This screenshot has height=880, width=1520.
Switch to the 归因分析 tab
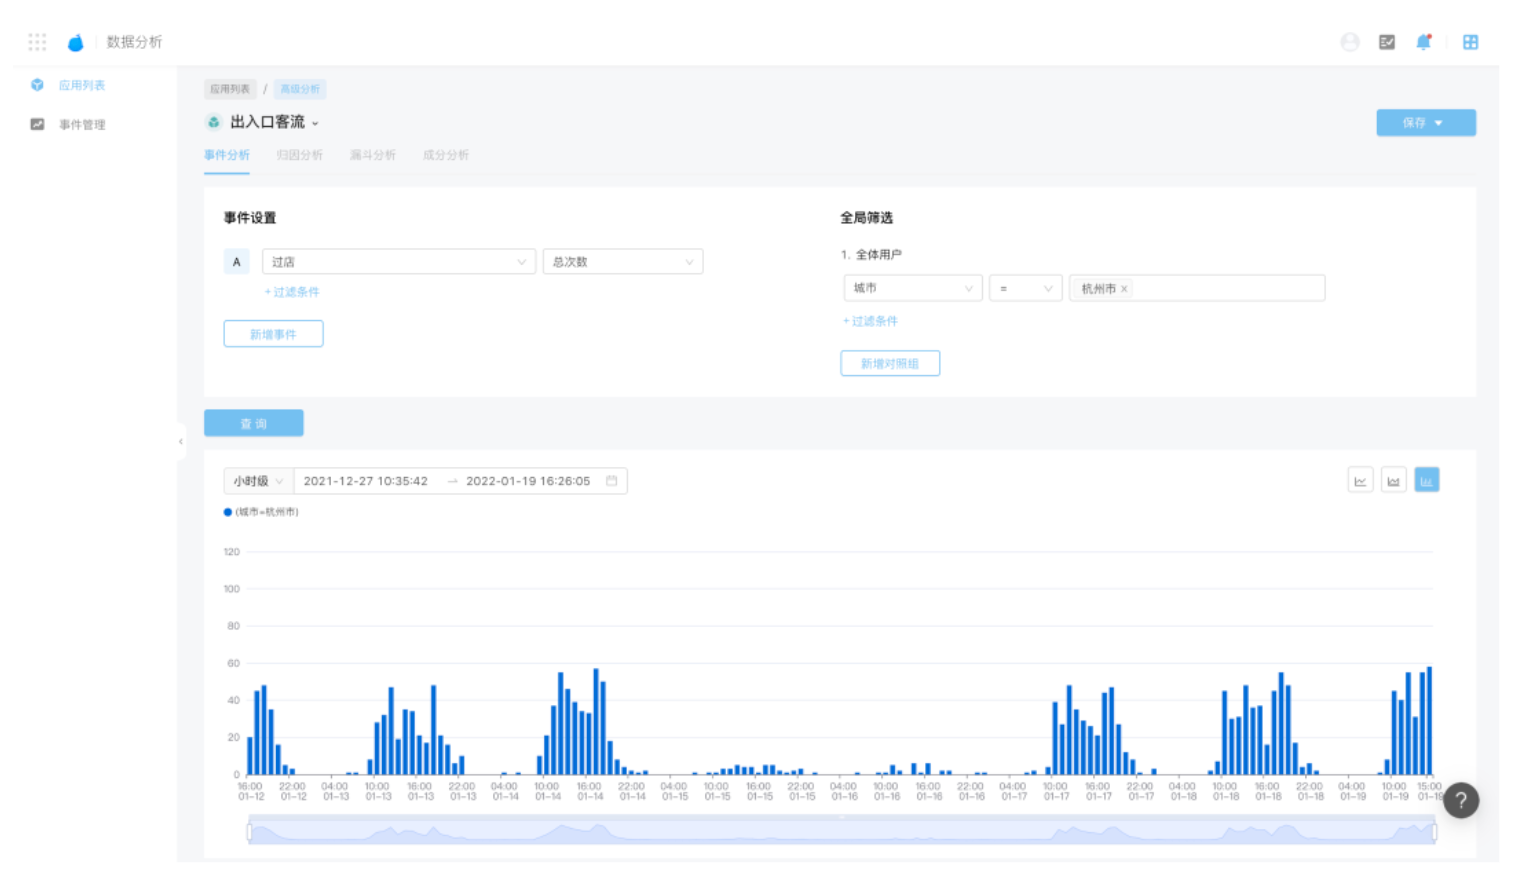(299, 155)
